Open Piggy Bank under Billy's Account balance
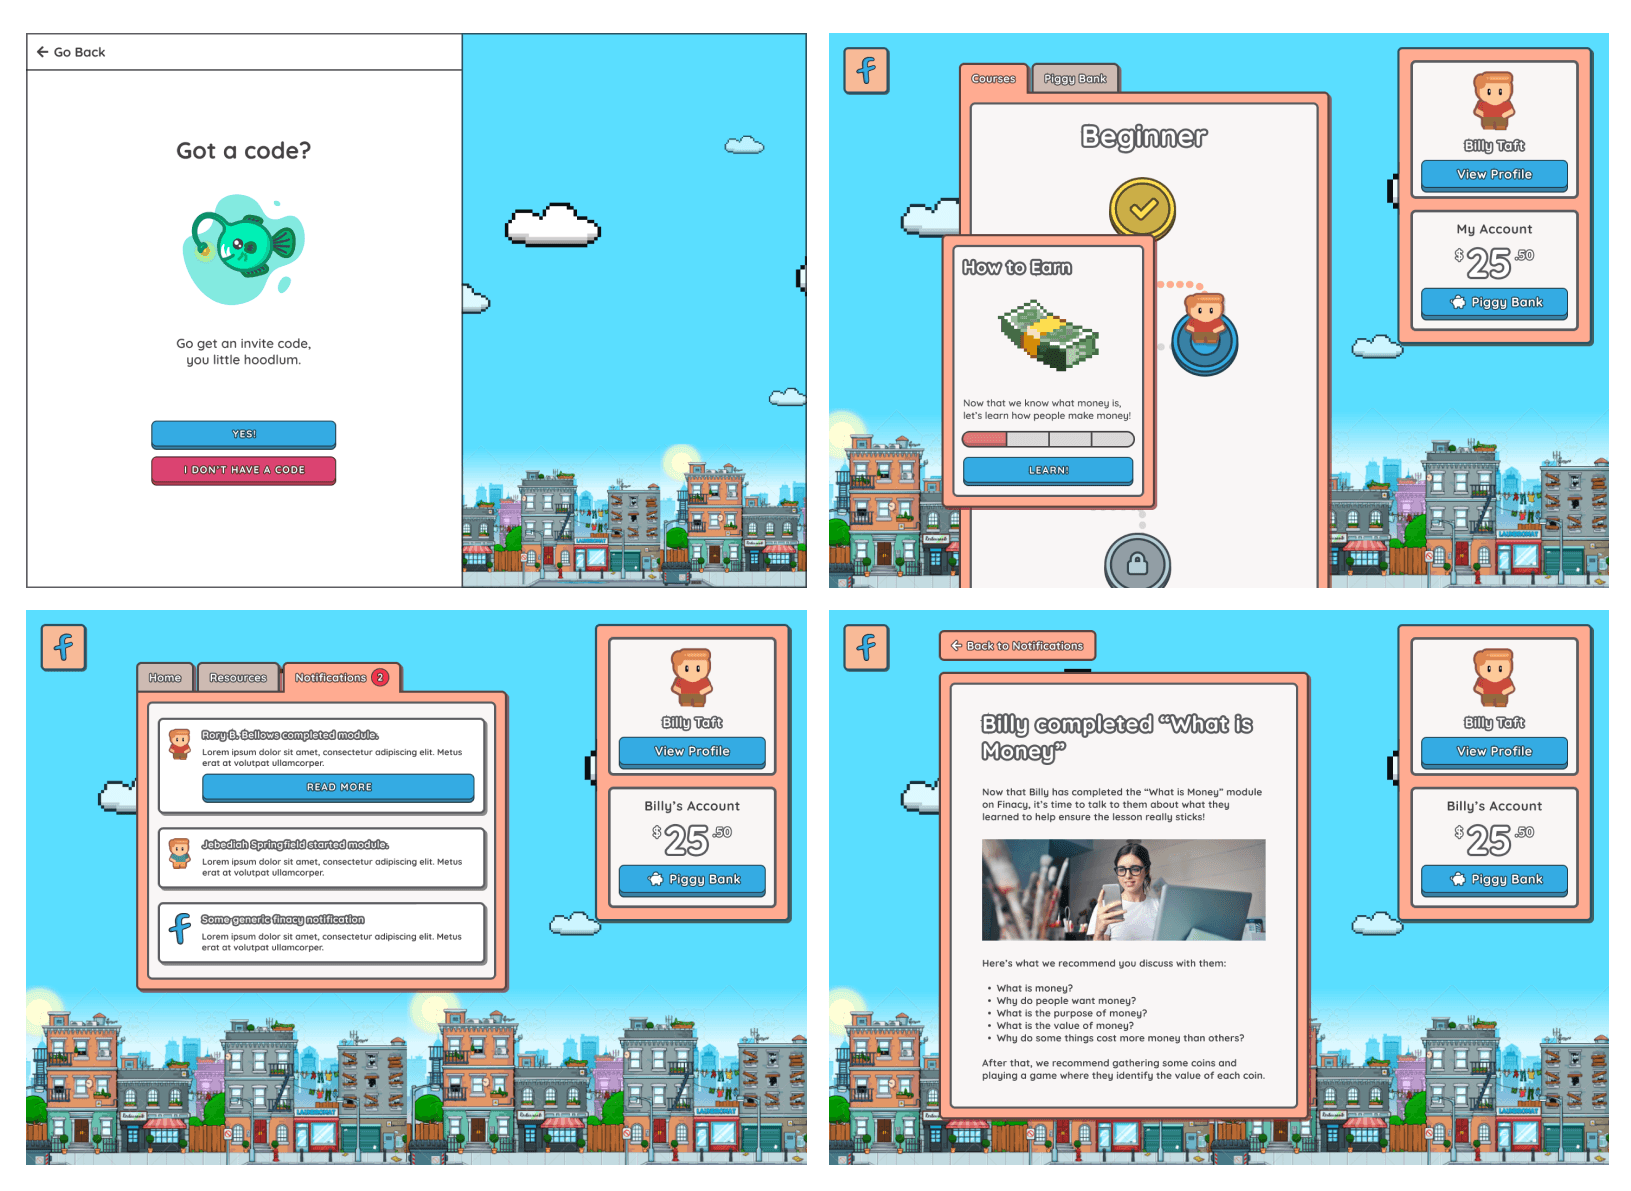Viewport: 1631px width, 1191px height. point(691,879)
